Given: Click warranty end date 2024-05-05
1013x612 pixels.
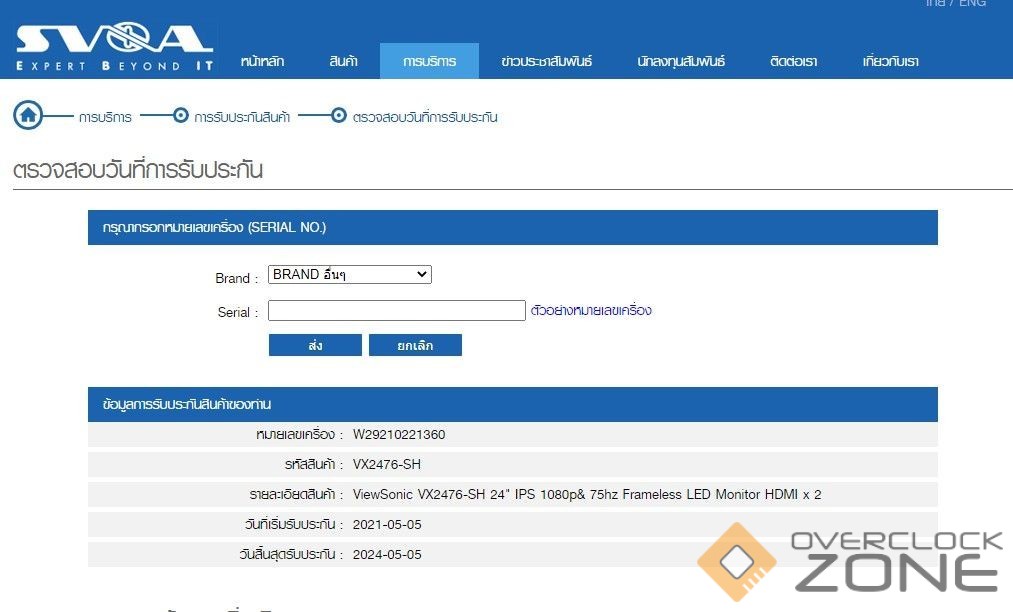Looking at the screenshot, I should (x=387, y=554).
